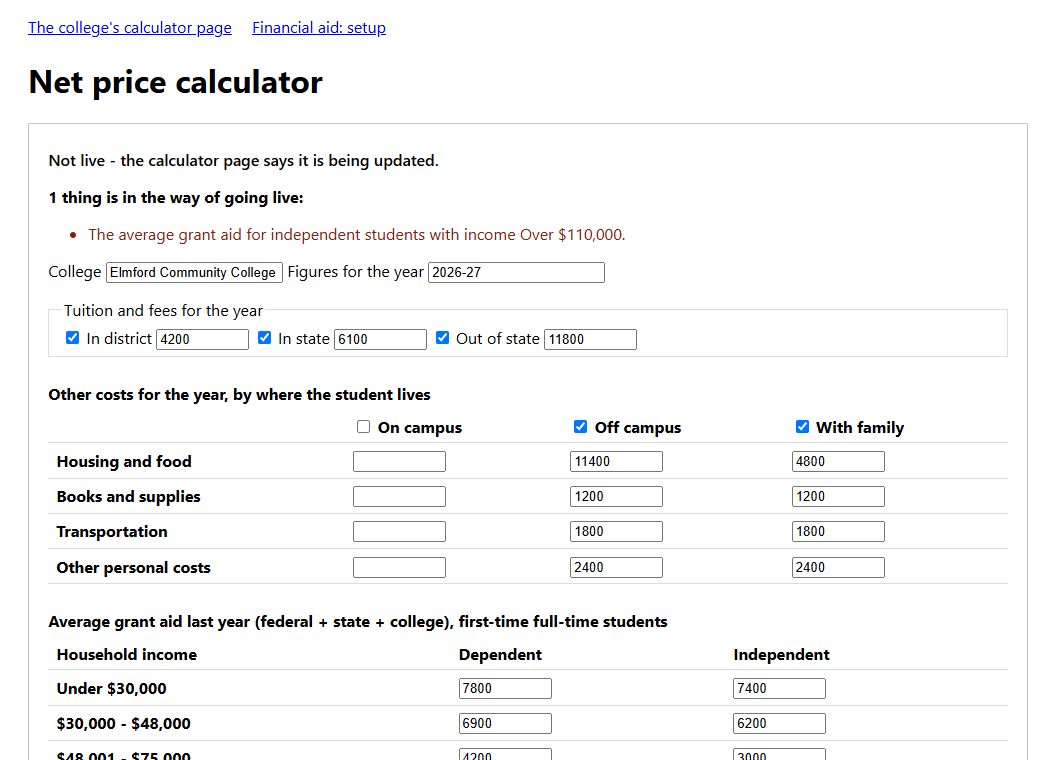Click the Out of state tuition field
1056x760 pixels.
[591, 339]
